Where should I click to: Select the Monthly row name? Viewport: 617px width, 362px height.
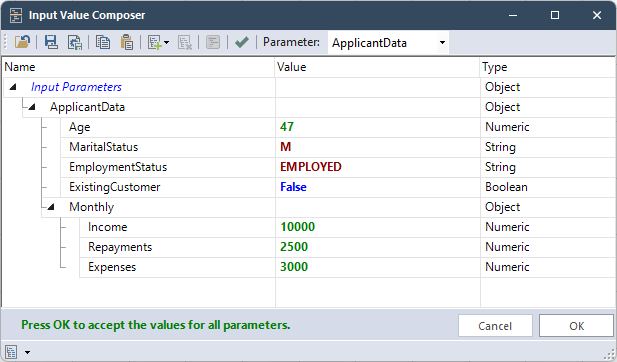click(91, 207)
